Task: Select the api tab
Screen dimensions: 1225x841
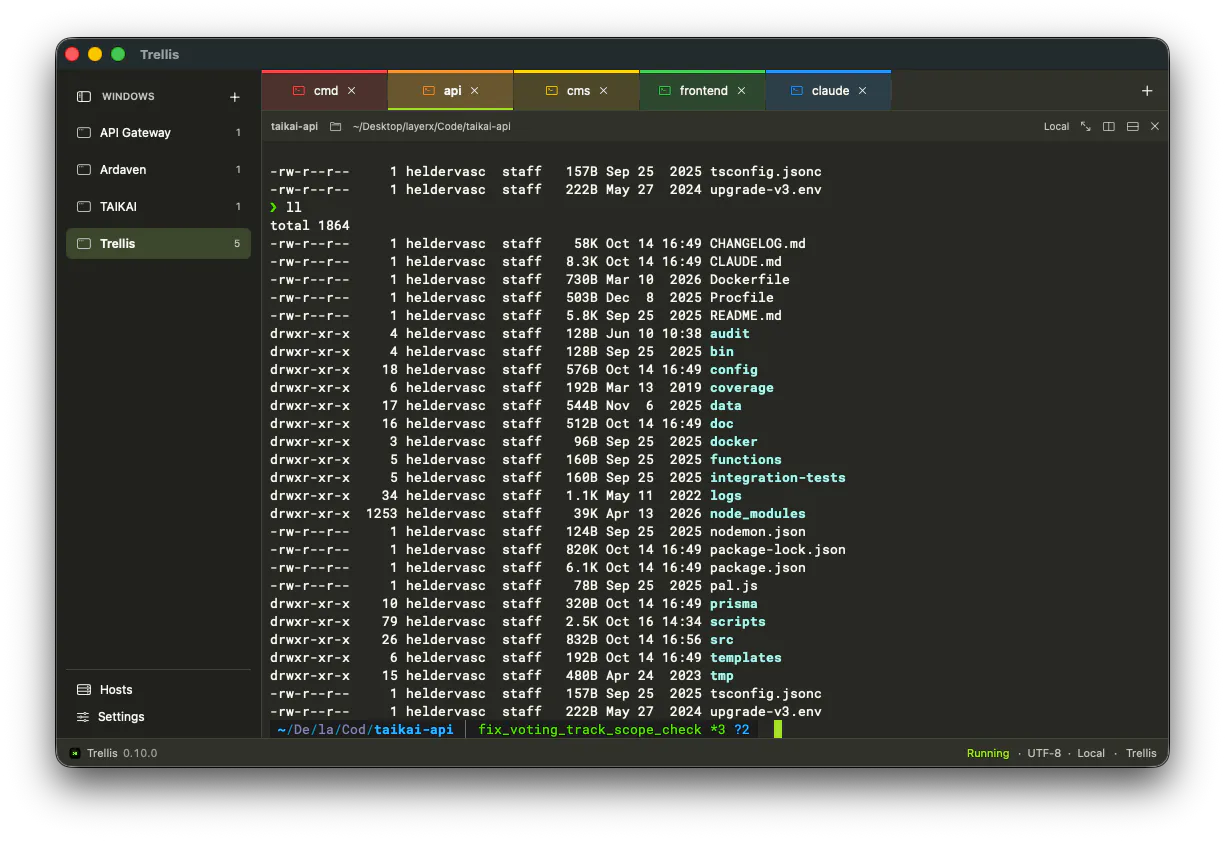Action: click(x=451, y=91)
